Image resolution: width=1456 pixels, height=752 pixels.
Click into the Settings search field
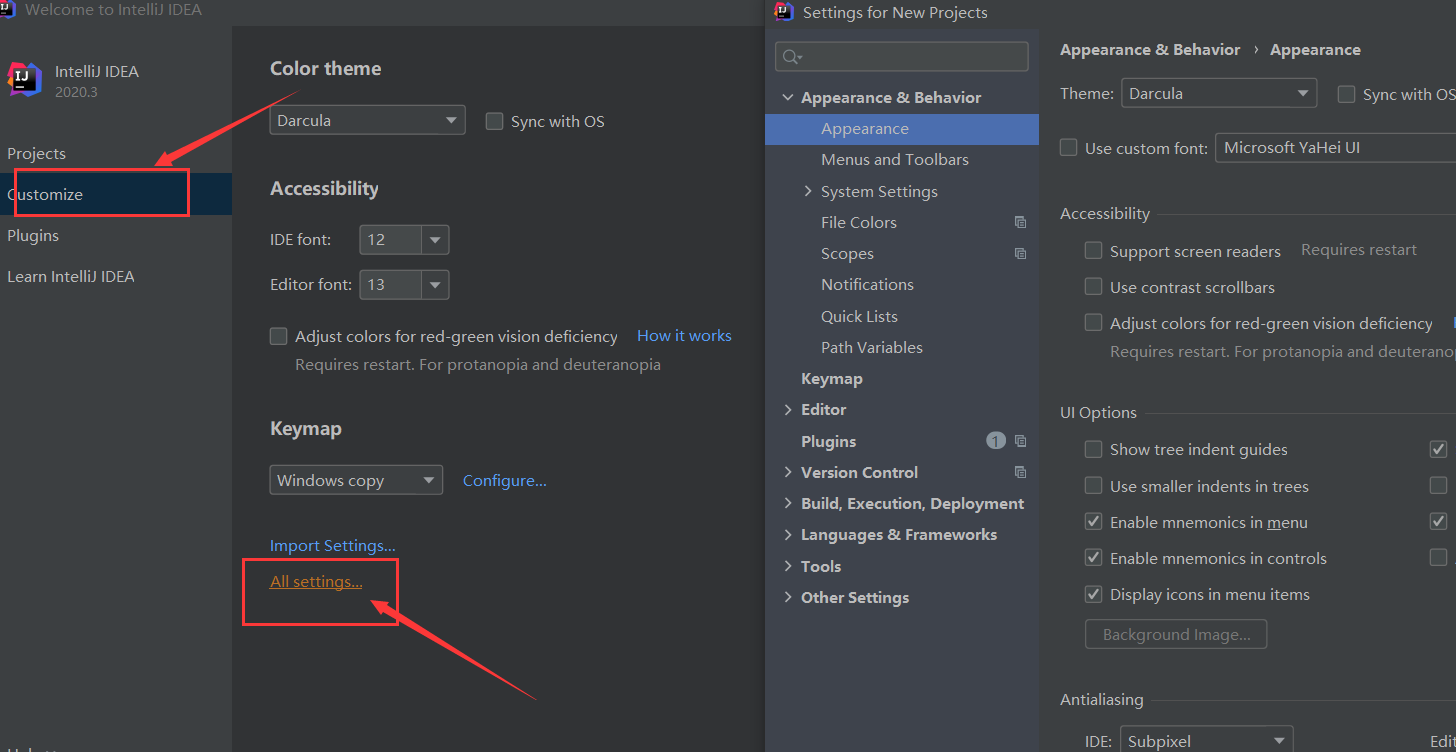902,56
